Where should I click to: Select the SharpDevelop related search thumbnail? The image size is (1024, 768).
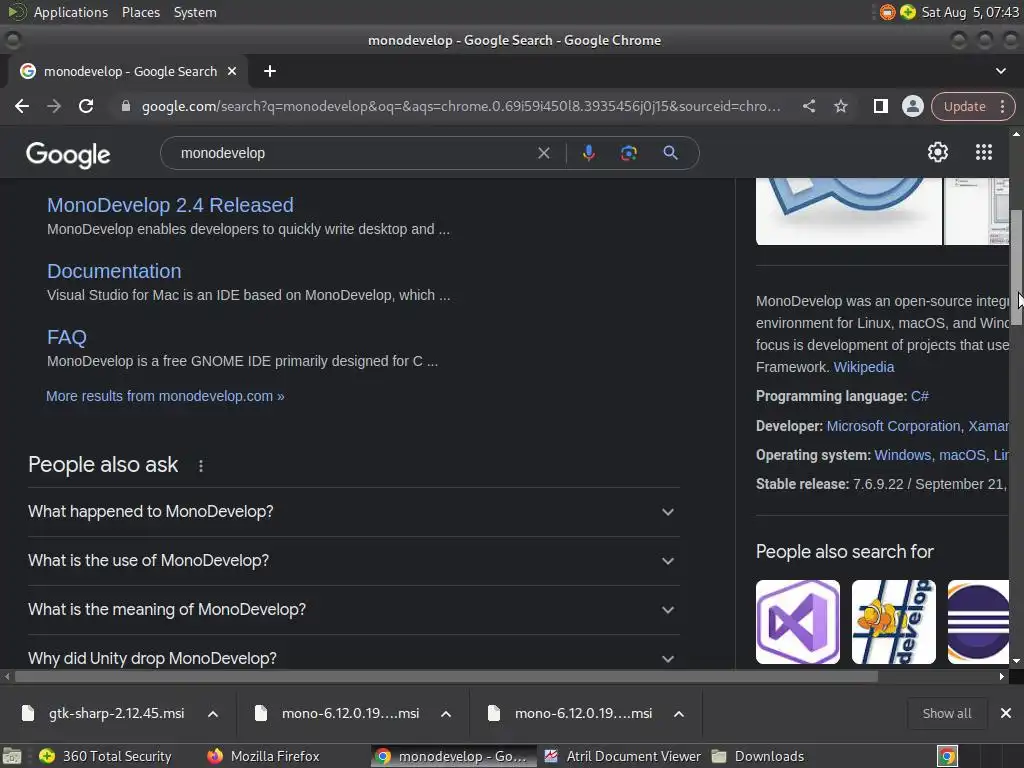click(x=893, y=622)
